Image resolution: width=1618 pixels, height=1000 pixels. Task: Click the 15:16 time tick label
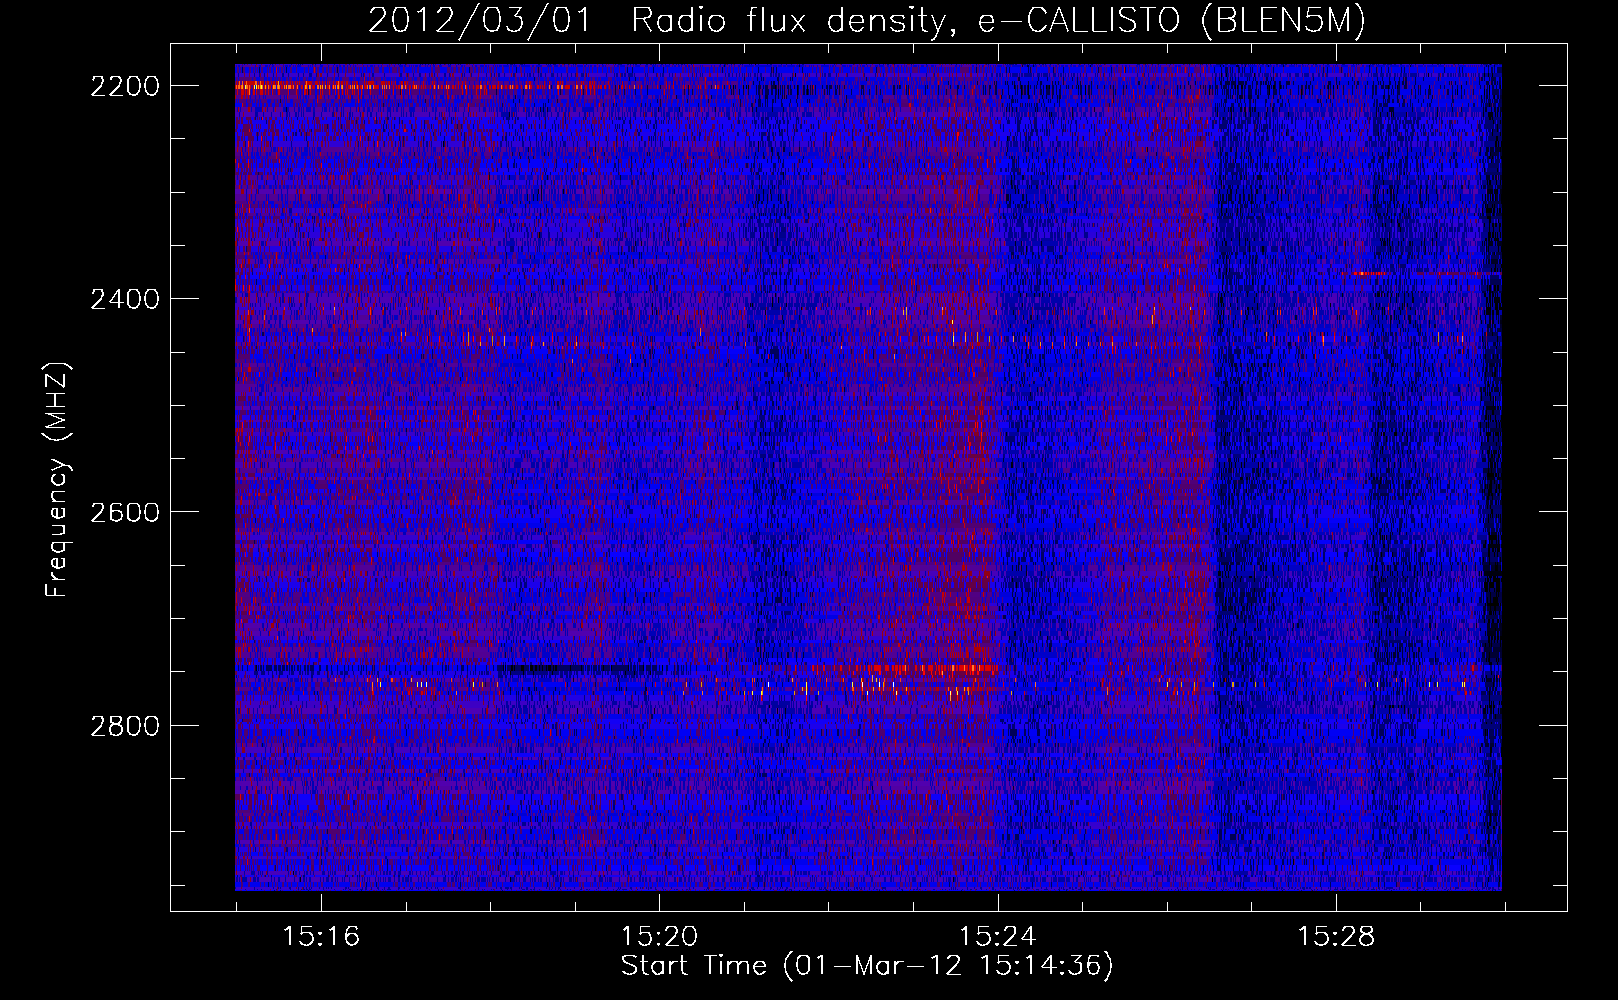click(321, 936)
